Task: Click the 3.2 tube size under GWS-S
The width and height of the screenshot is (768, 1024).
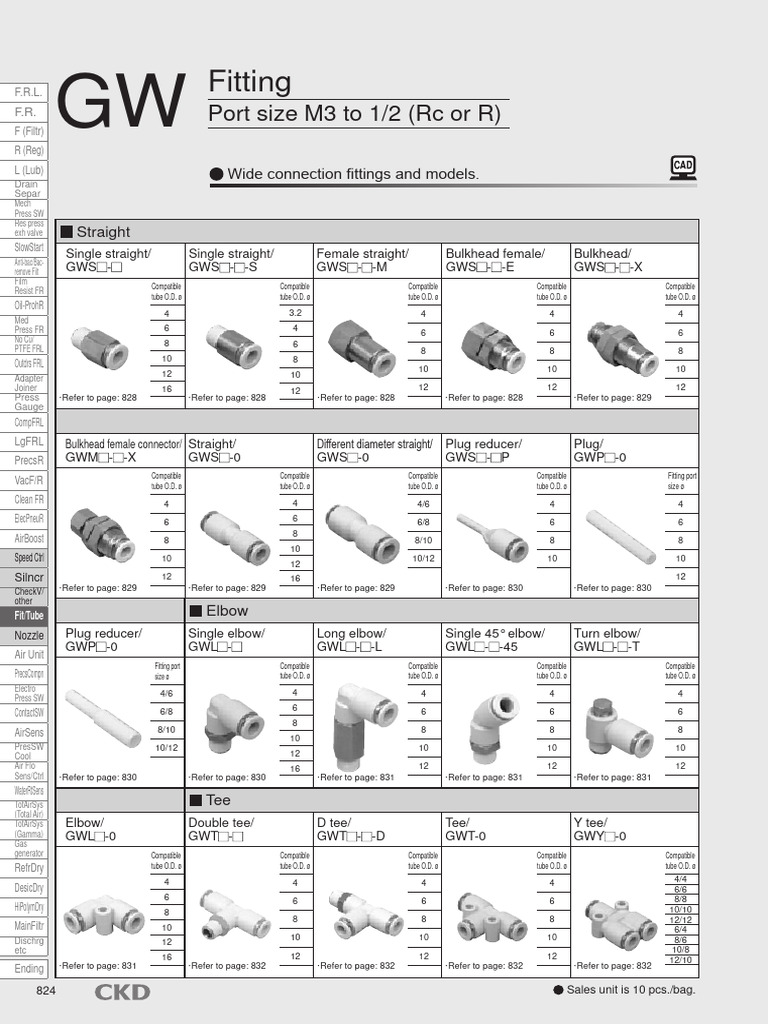Action: [x=295, y=313]
